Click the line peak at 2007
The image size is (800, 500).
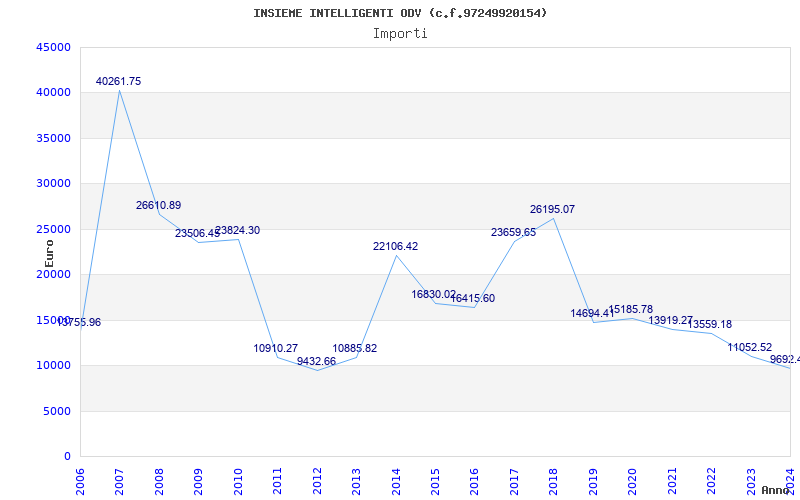click(x=119, y=90)
